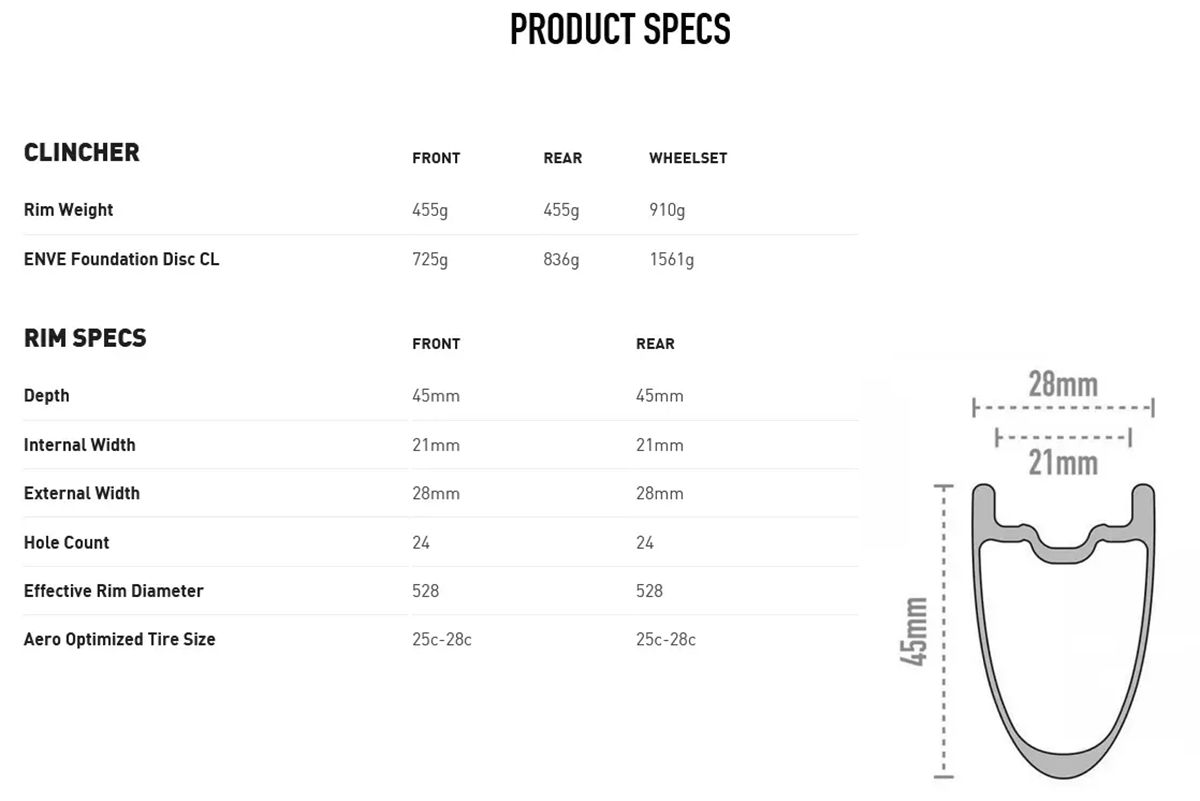Screen dimensions: 1200x801
Task: Click the Depth row label
Action: click(46, 396)
